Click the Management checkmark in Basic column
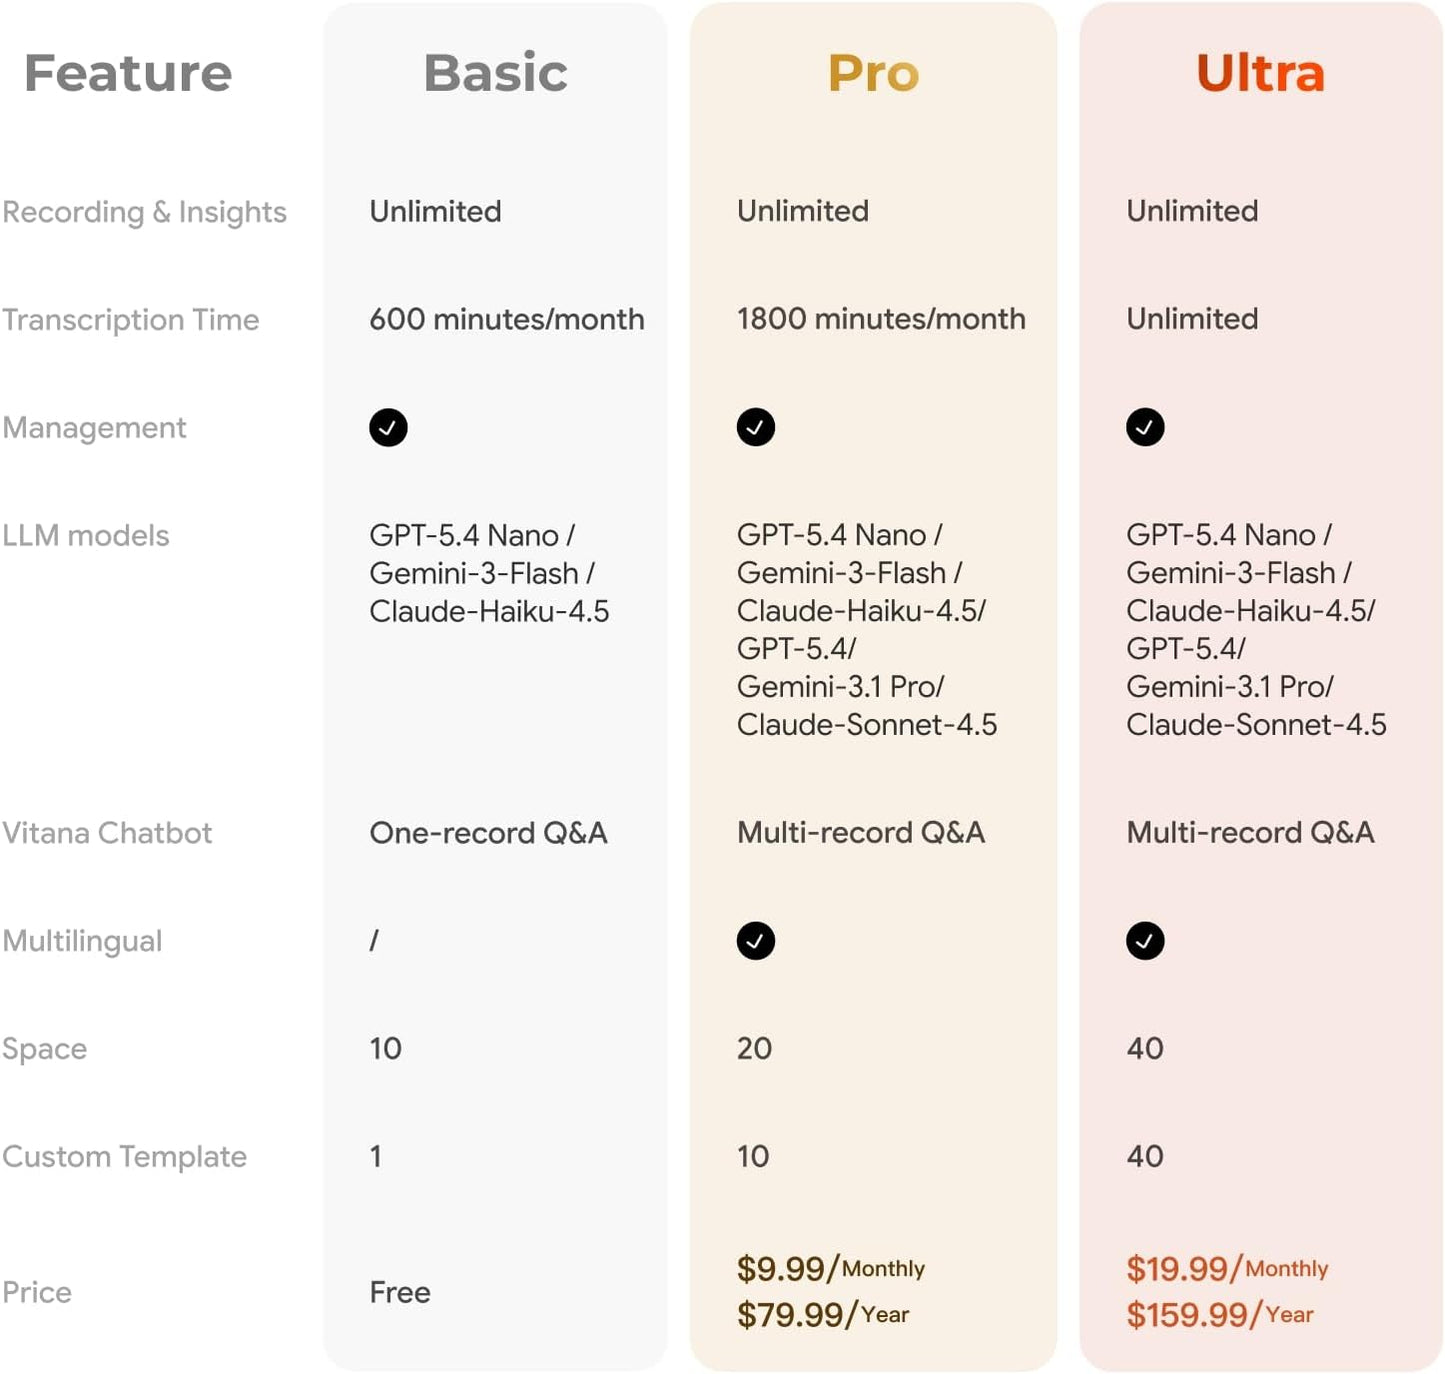Viewport: 1445px width, 1374px height. click(388, 428)
